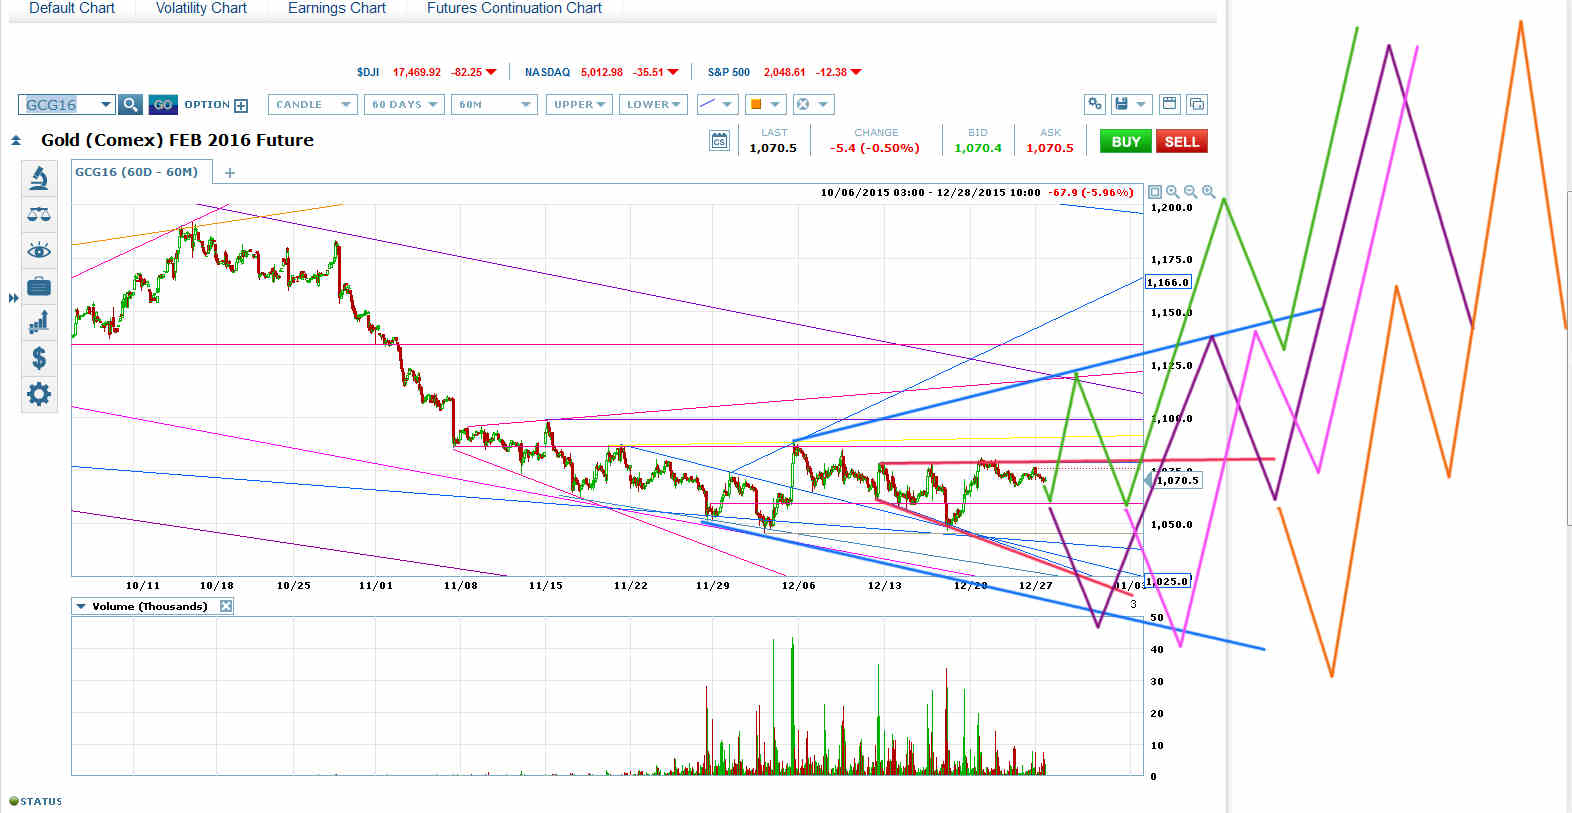Click the last zoom magnifier icon above the price axis
Screen dimensions: 1572x813
[x=1208, y=192]
